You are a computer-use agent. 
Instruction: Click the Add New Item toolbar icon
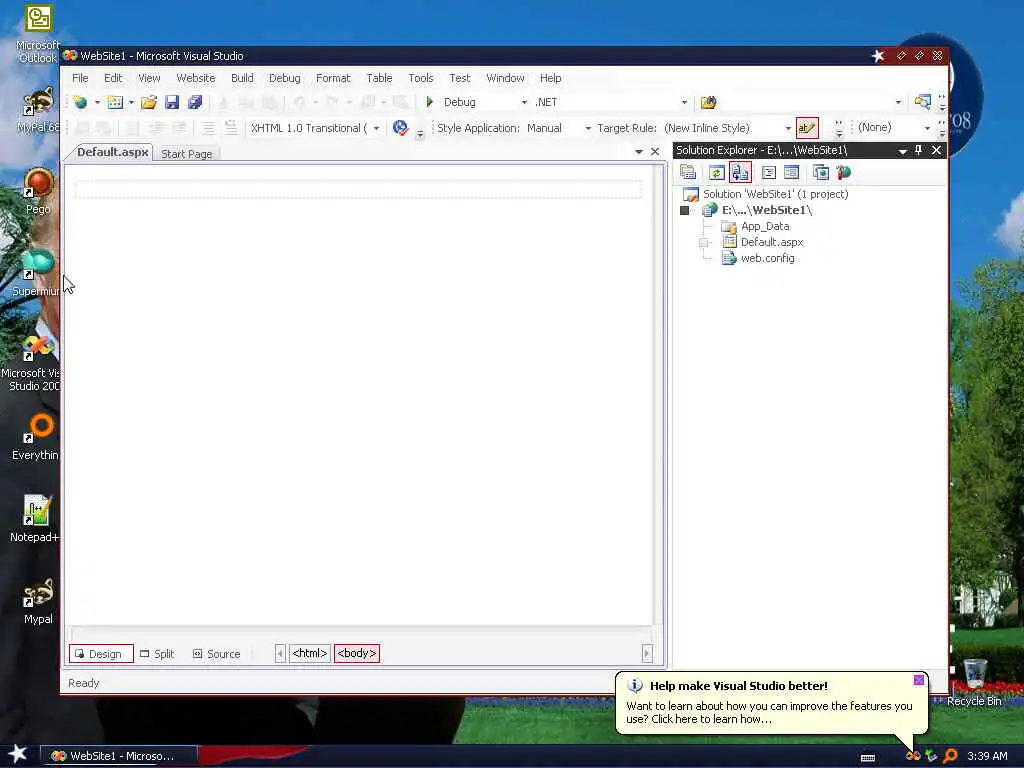115,103
